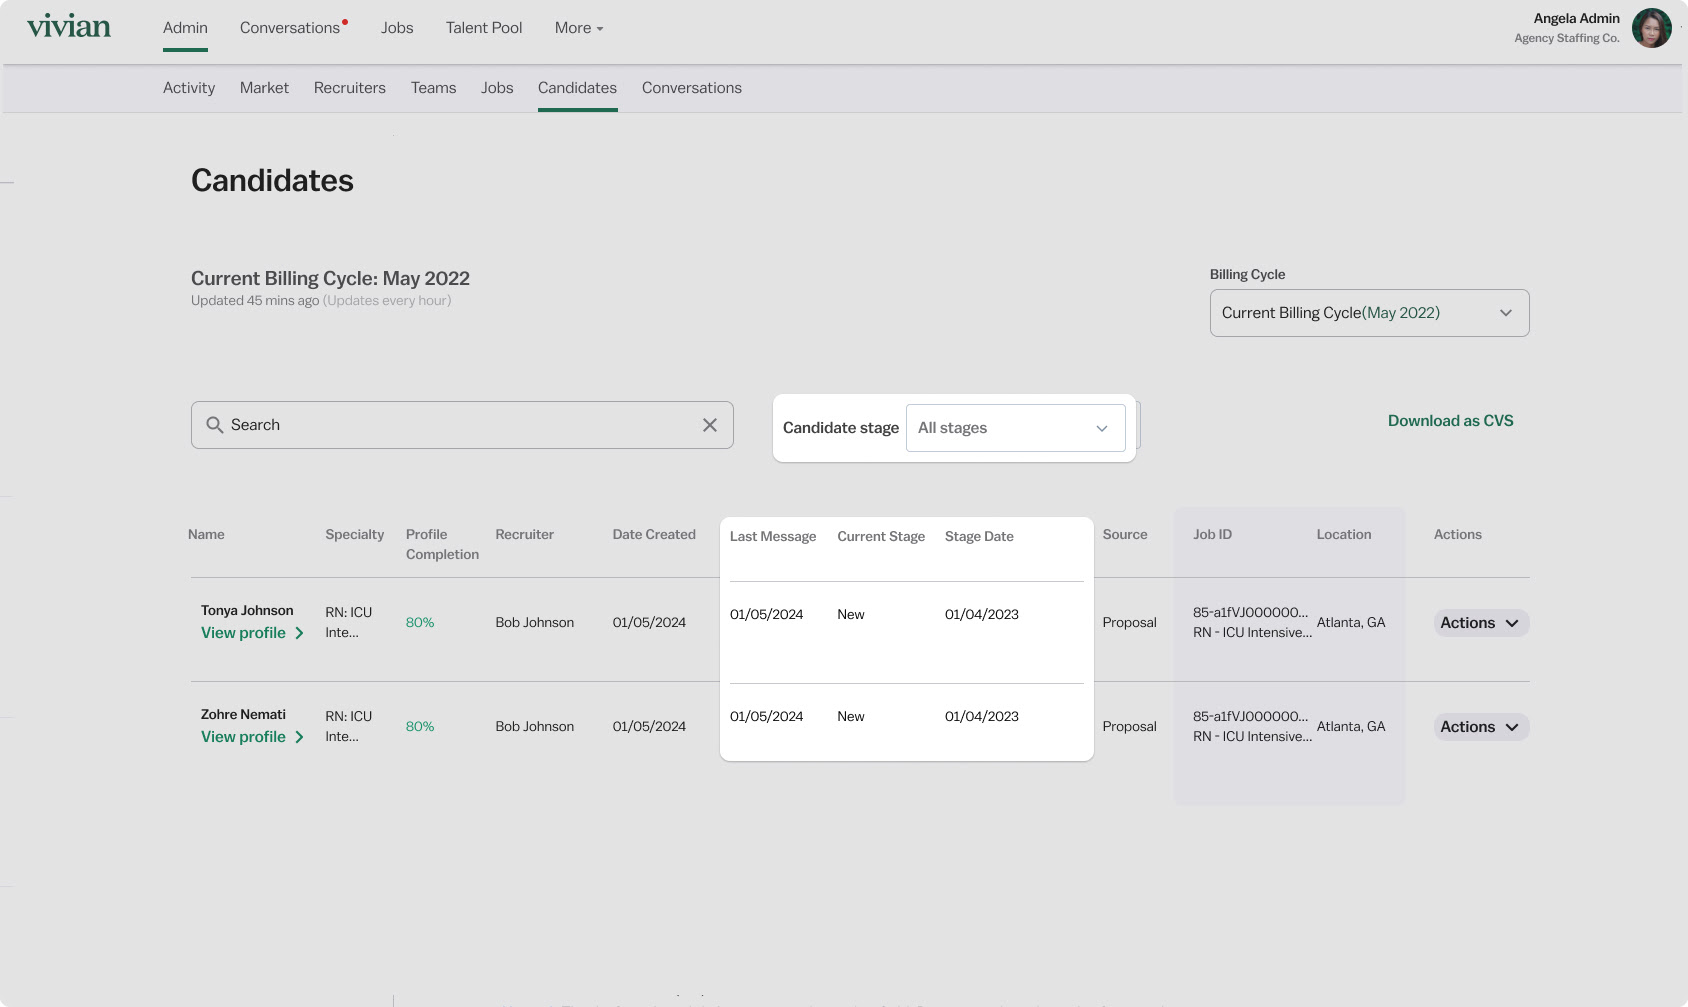Screen dimensions: 1688x1007
Task: Open the Talent Pool page
Action: [x=484, y=28]
